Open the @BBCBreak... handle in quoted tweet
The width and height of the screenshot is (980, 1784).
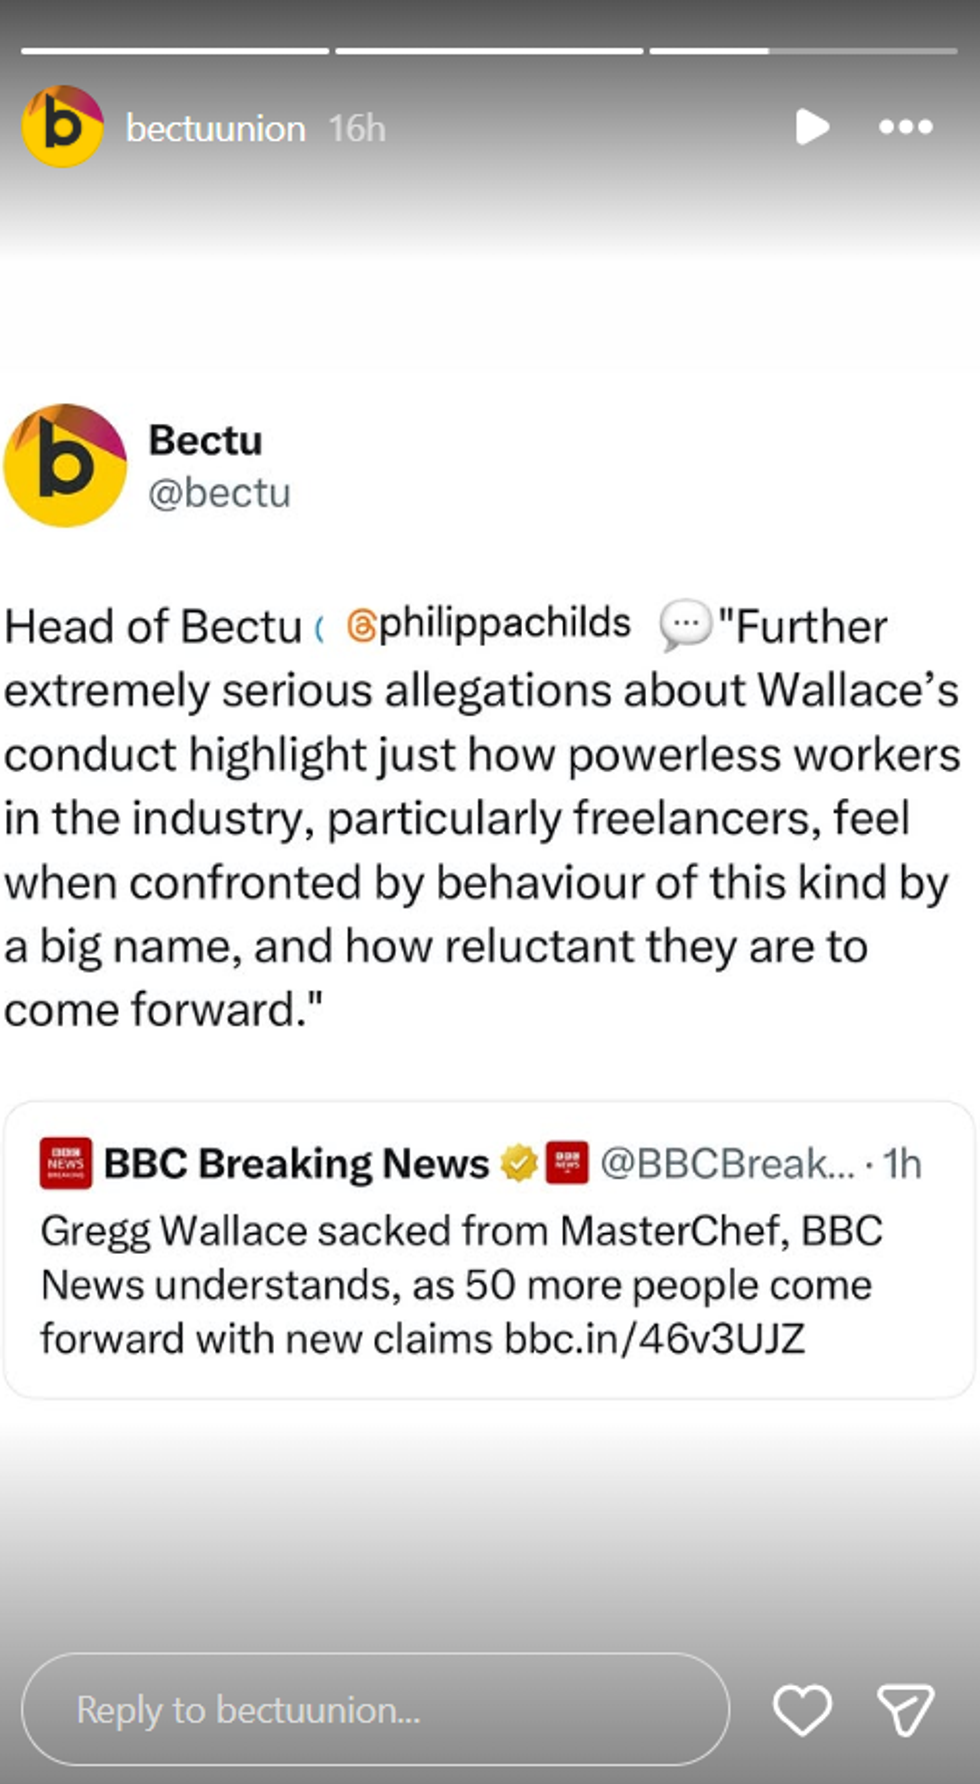(x=727, y=1163)
